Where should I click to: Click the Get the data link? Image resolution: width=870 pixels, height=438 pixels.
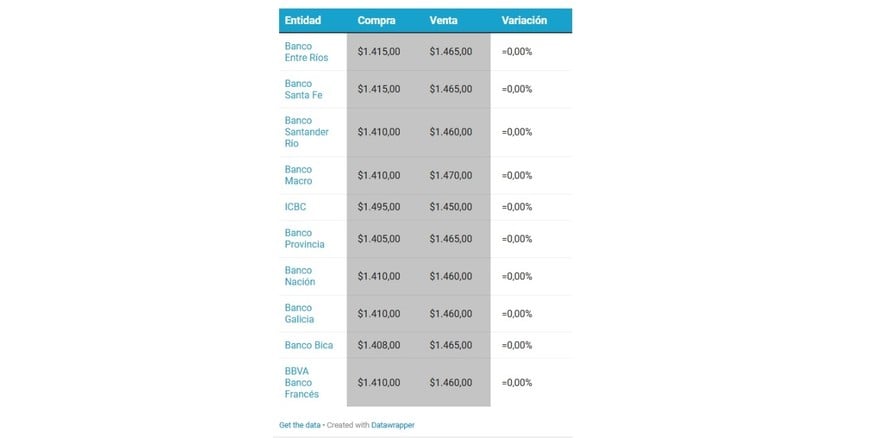(x=300, y=425)
